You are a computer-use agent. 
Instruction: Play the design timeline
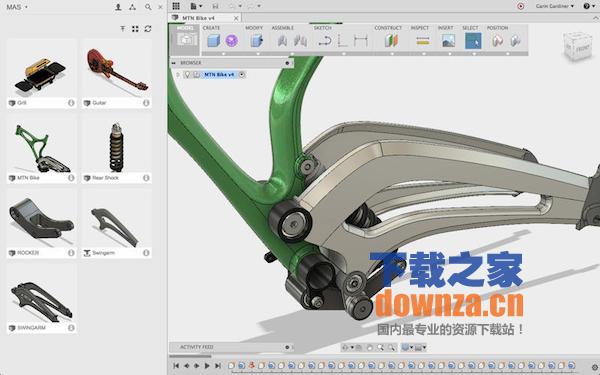[x=207, y=366]
